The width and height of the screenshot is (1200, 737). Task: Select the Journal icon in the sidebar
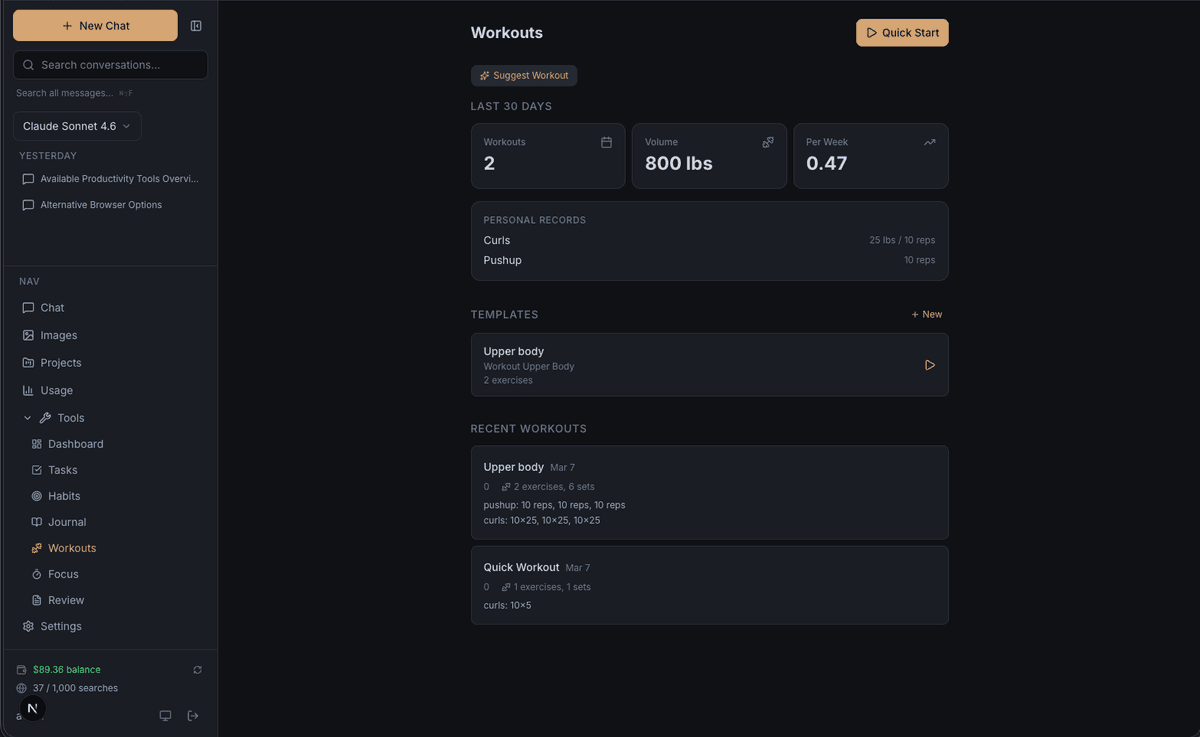(x=36, y=521)
